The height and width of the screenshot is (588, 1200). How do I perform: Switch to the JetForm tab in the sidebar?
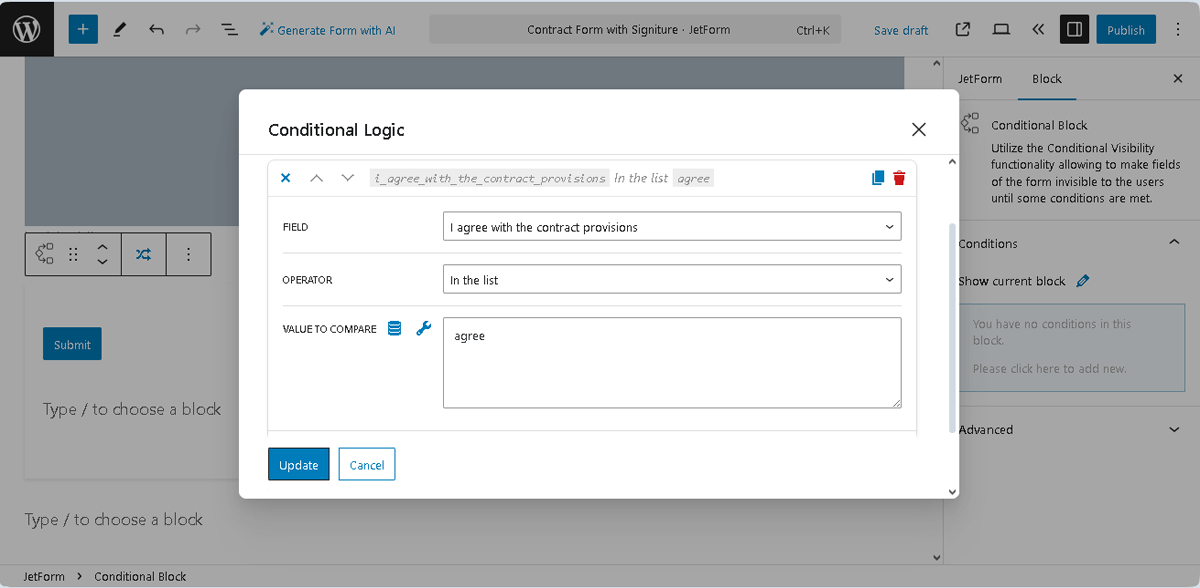tap(980, 78)
